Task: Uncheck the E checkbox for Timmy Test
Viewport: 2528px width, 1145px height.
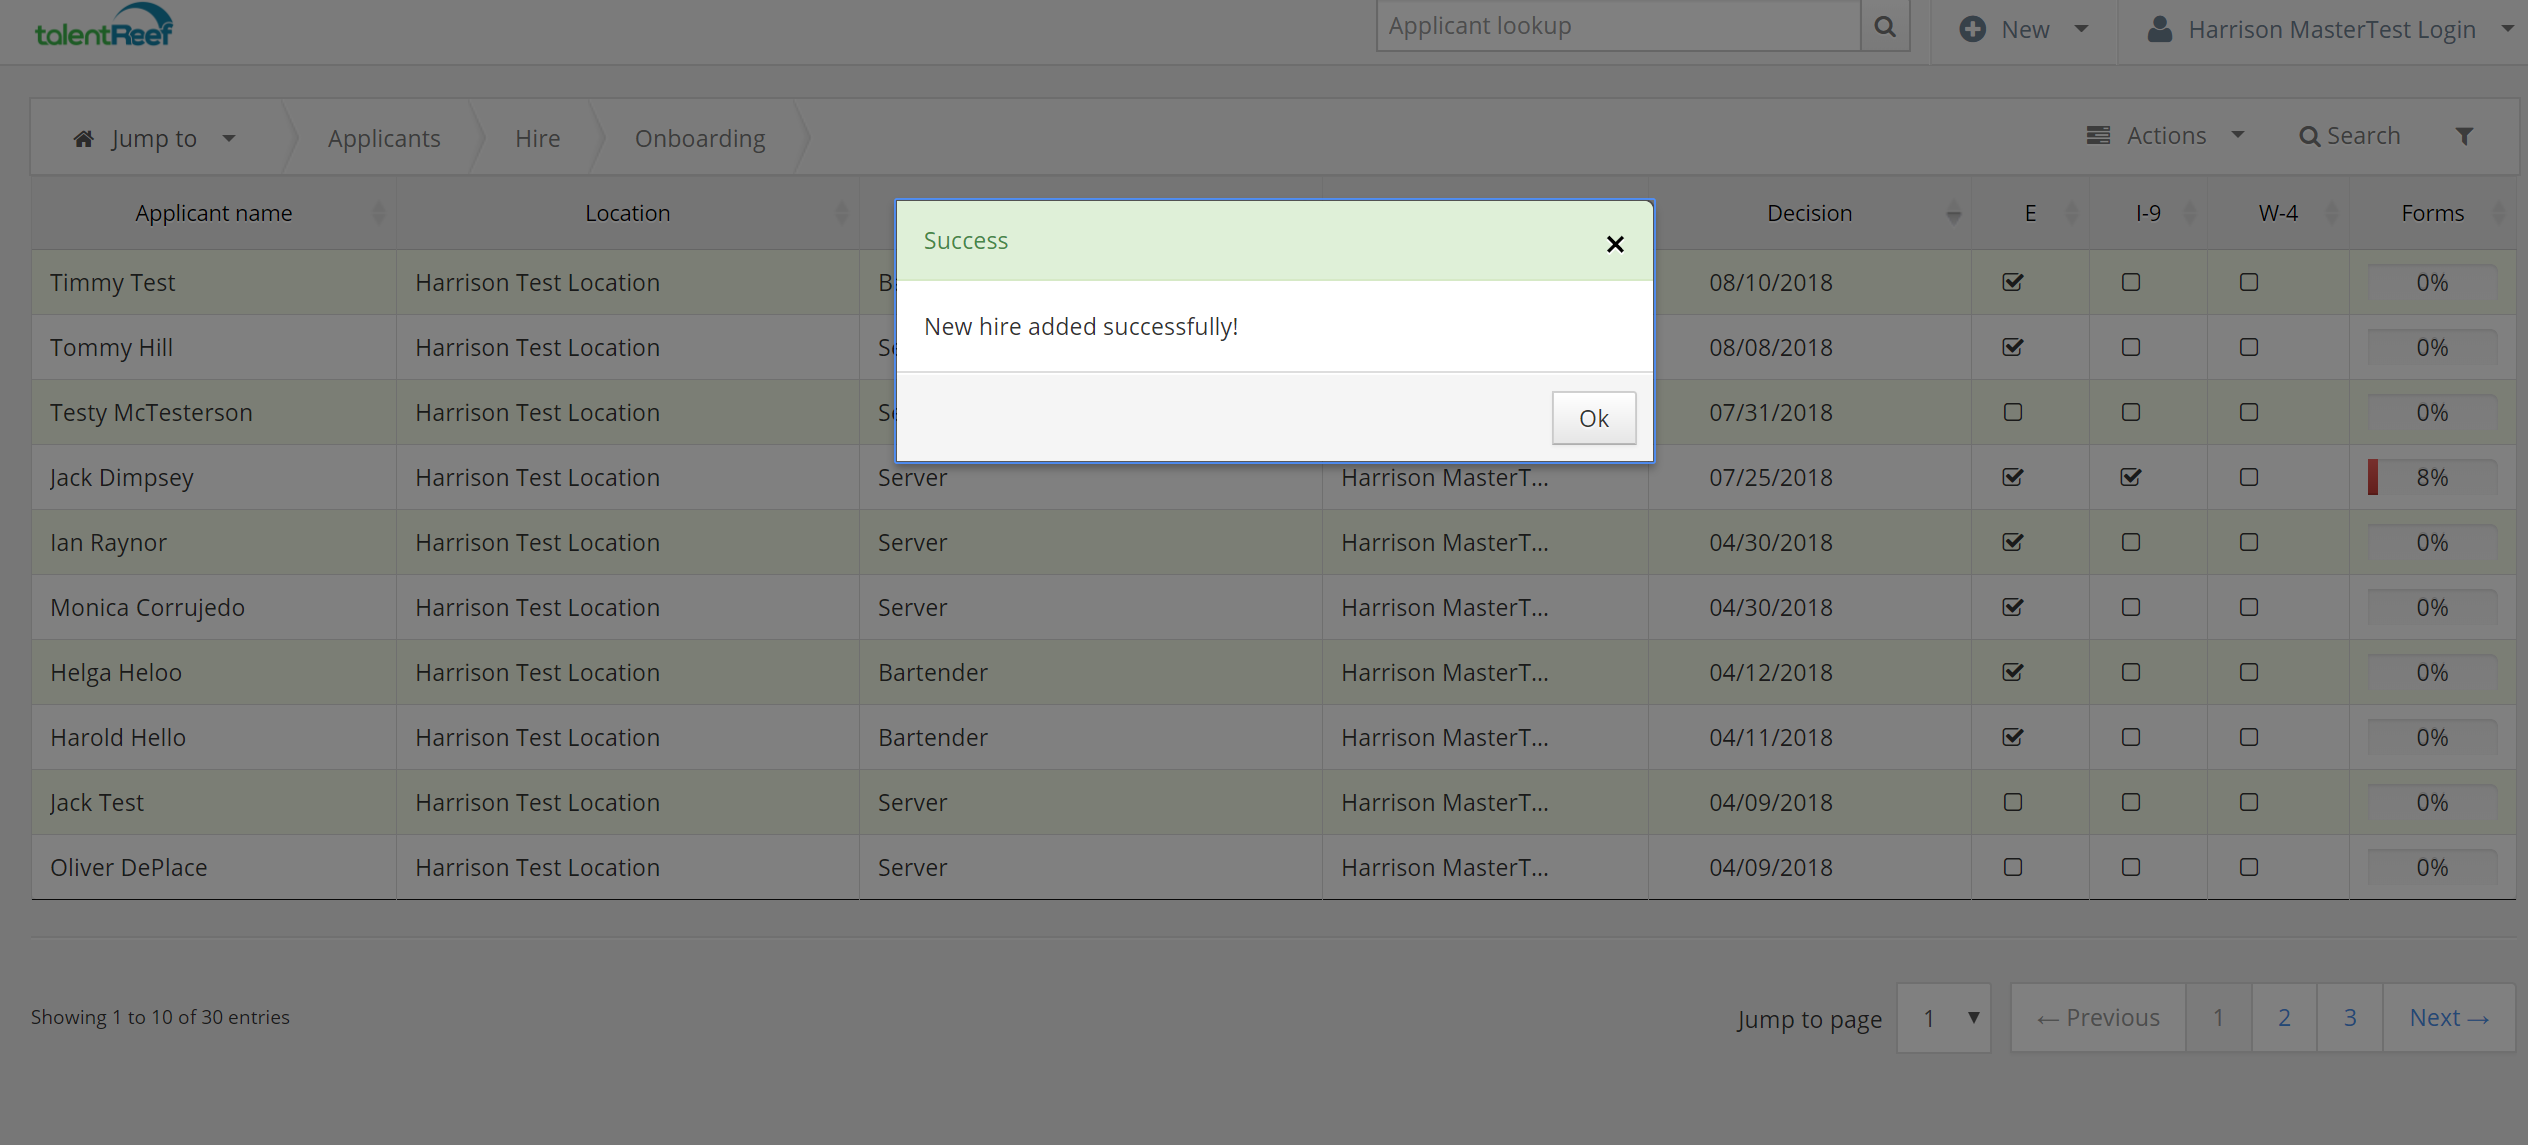Action: pyautogui.click(x=2012, y=282)
